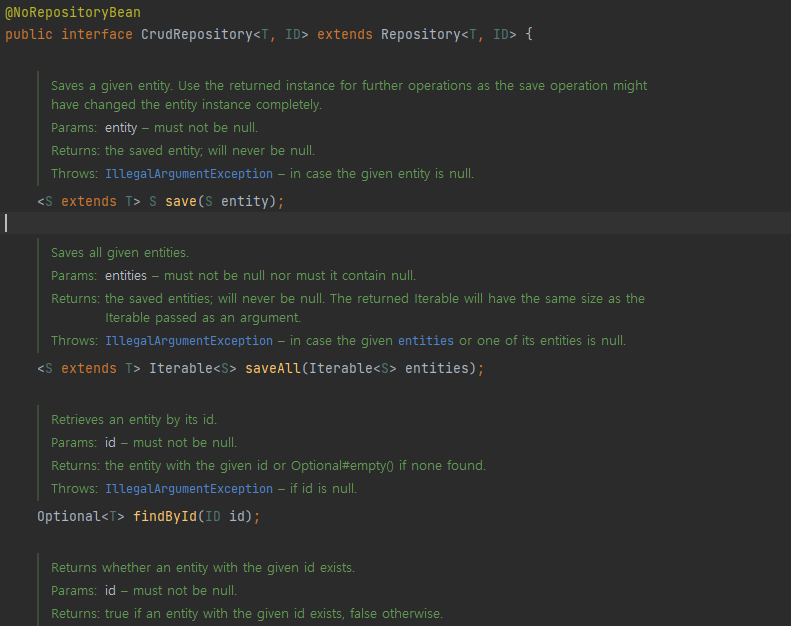Click 'Params: entity – must not be null.'
The width and height of the screenshot is (791, 626).
coord(154,128)
